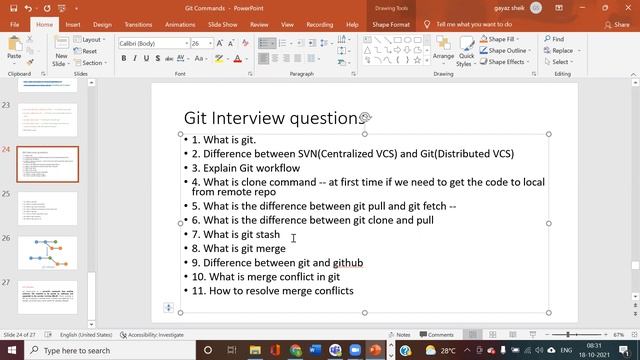Image resolution: width=640 pixels, height=360 pixels.
Task: Switch to Slide Sorter view icon
Action: 493,335
